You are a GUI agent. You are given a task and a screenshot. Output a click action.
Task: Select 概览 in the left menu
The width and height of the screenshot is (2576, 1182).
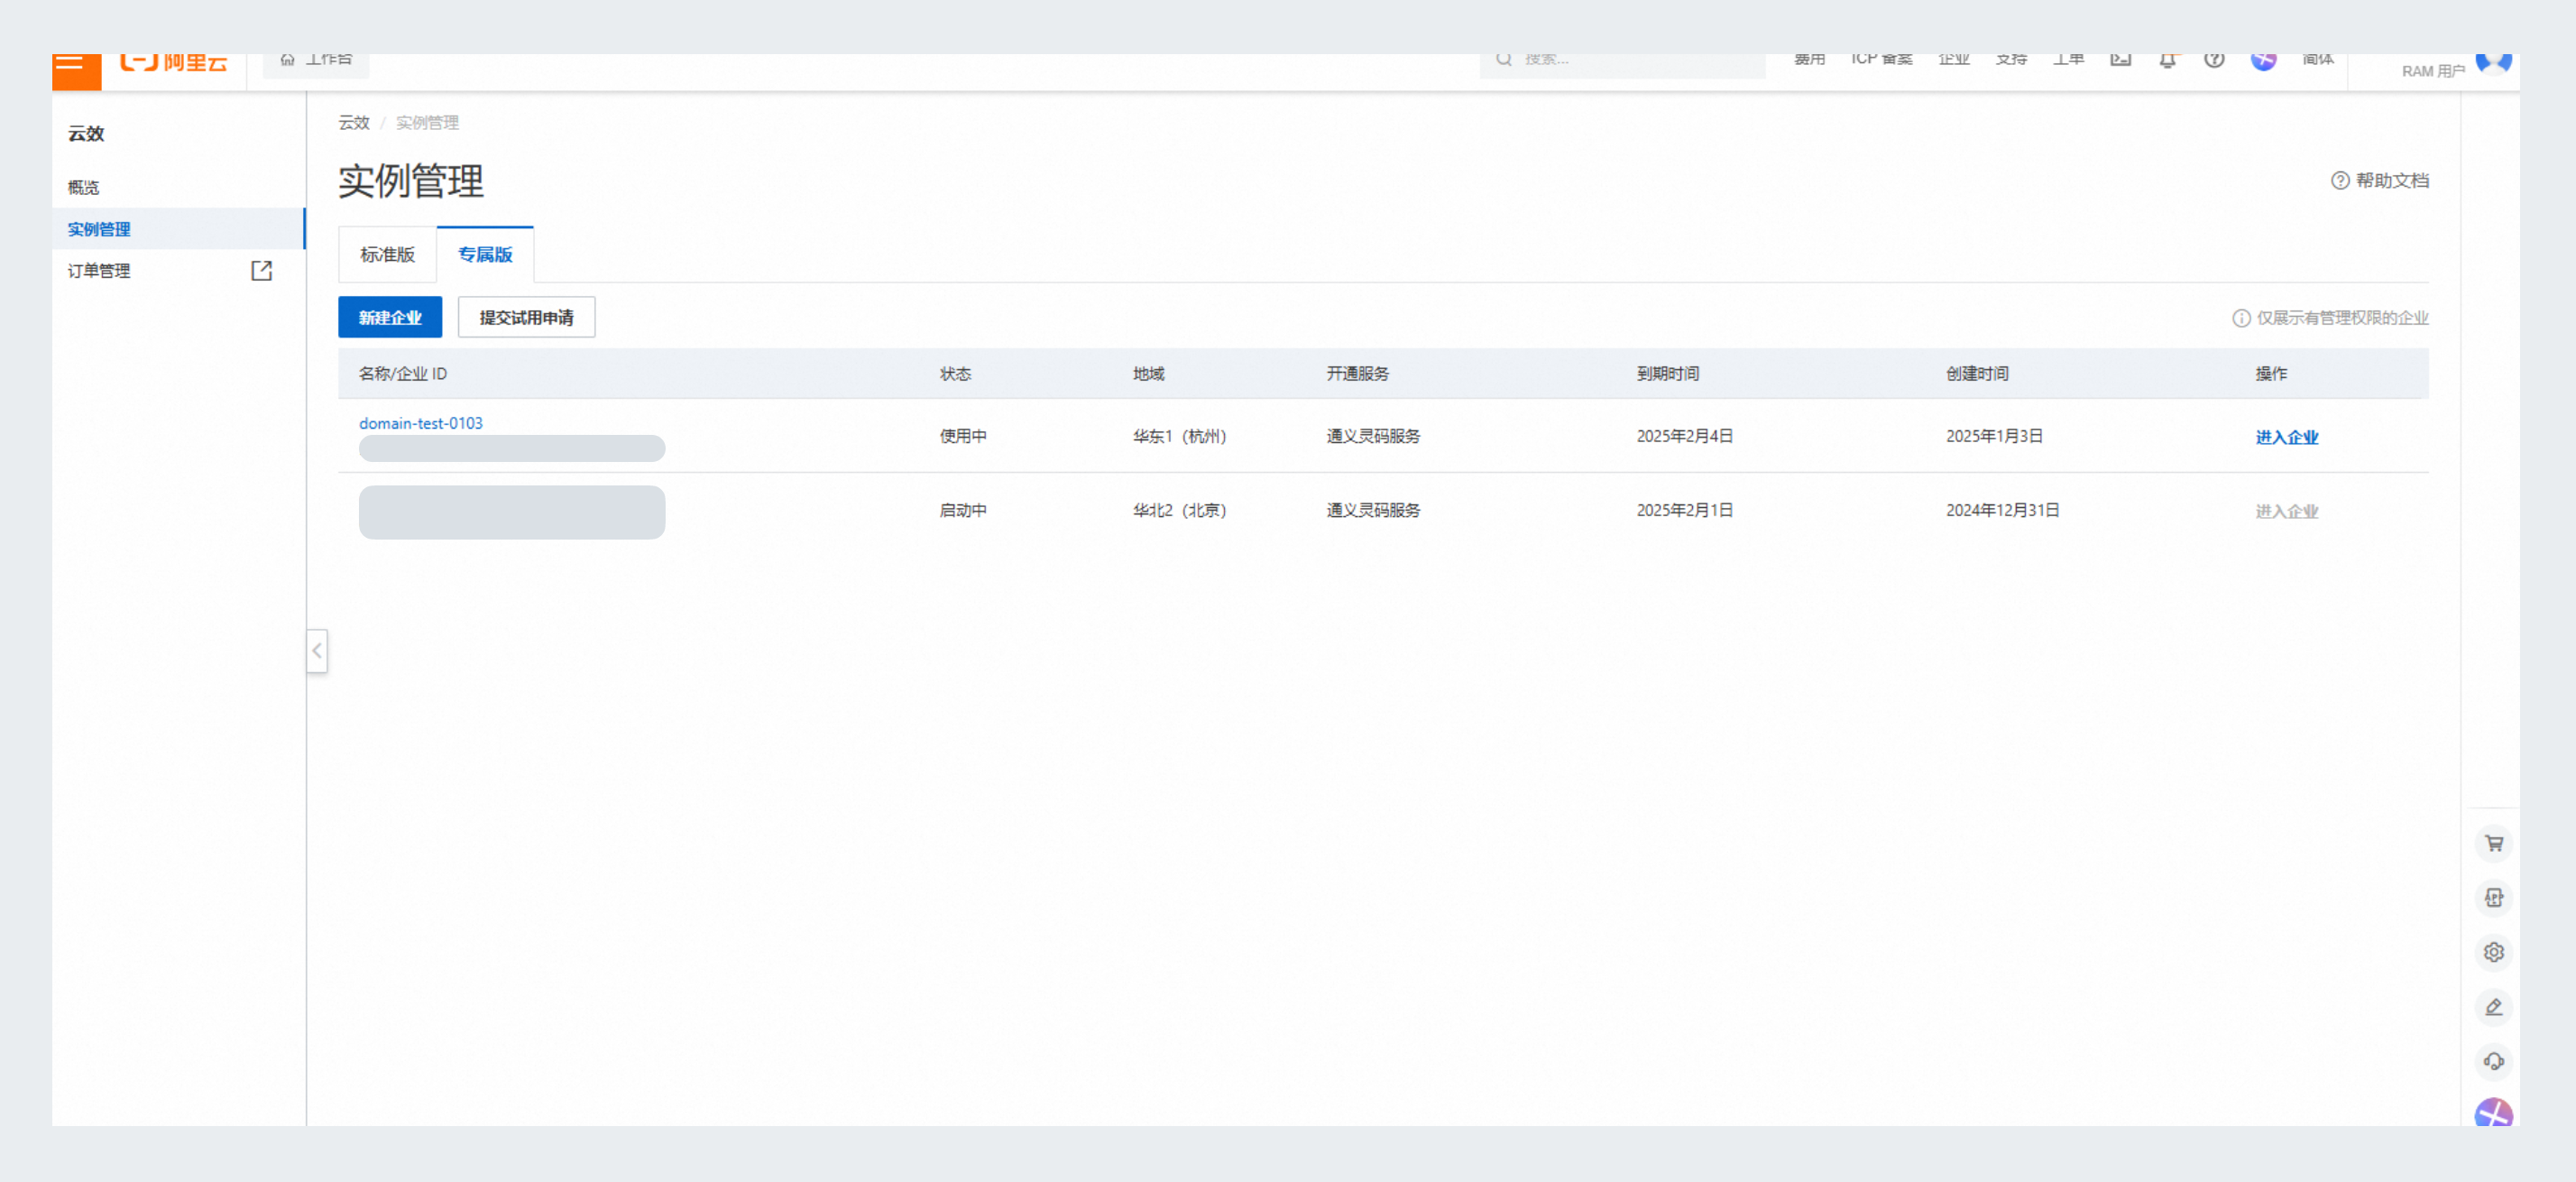tap(84, 188)
